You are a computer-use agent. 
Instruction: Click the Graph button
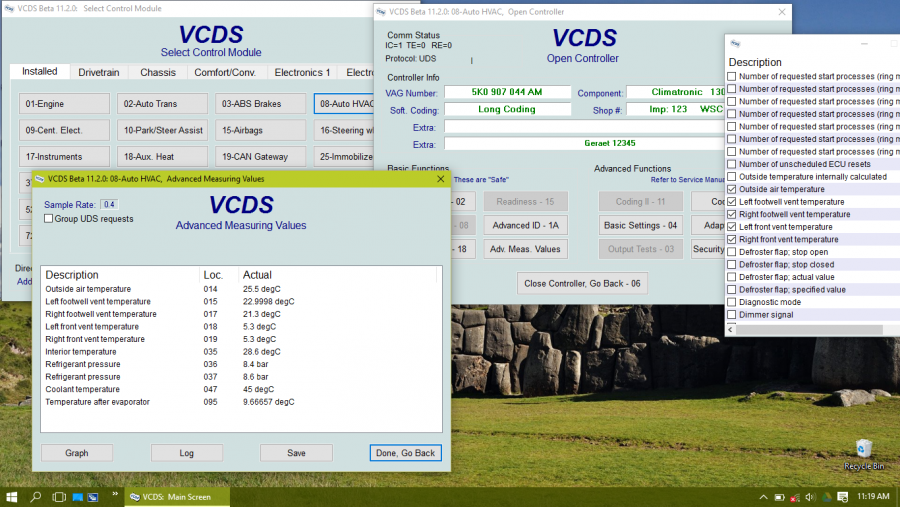tap(77, 453)
